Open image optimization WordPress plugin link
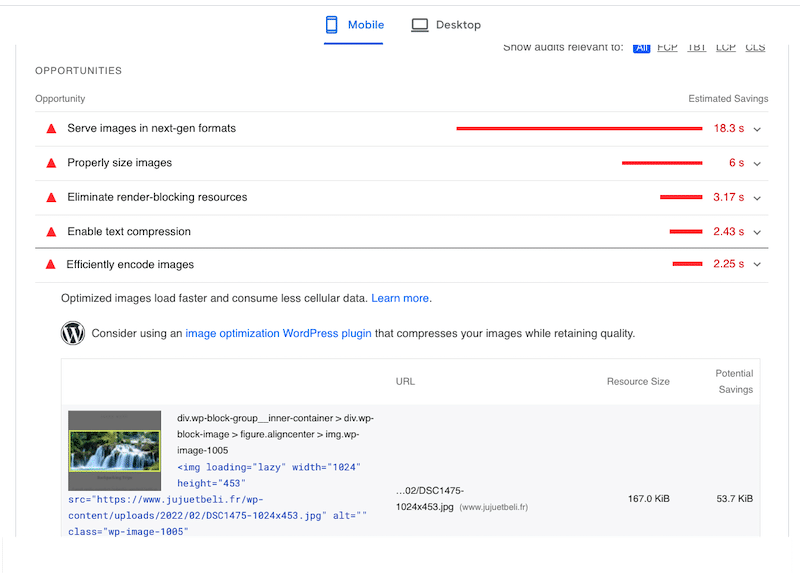The image size is (800, 573). [x=278, y=333]
